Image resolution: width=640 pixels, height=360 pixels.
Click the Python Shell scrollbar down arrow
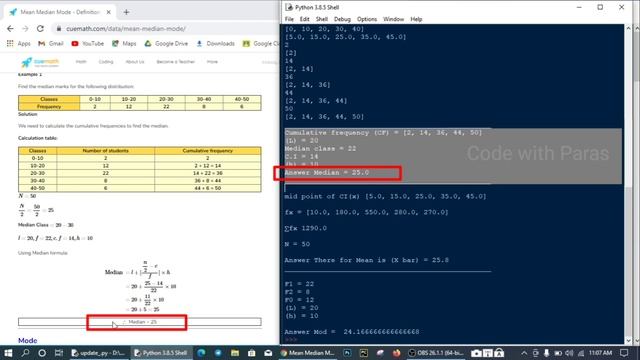(628, 340)
